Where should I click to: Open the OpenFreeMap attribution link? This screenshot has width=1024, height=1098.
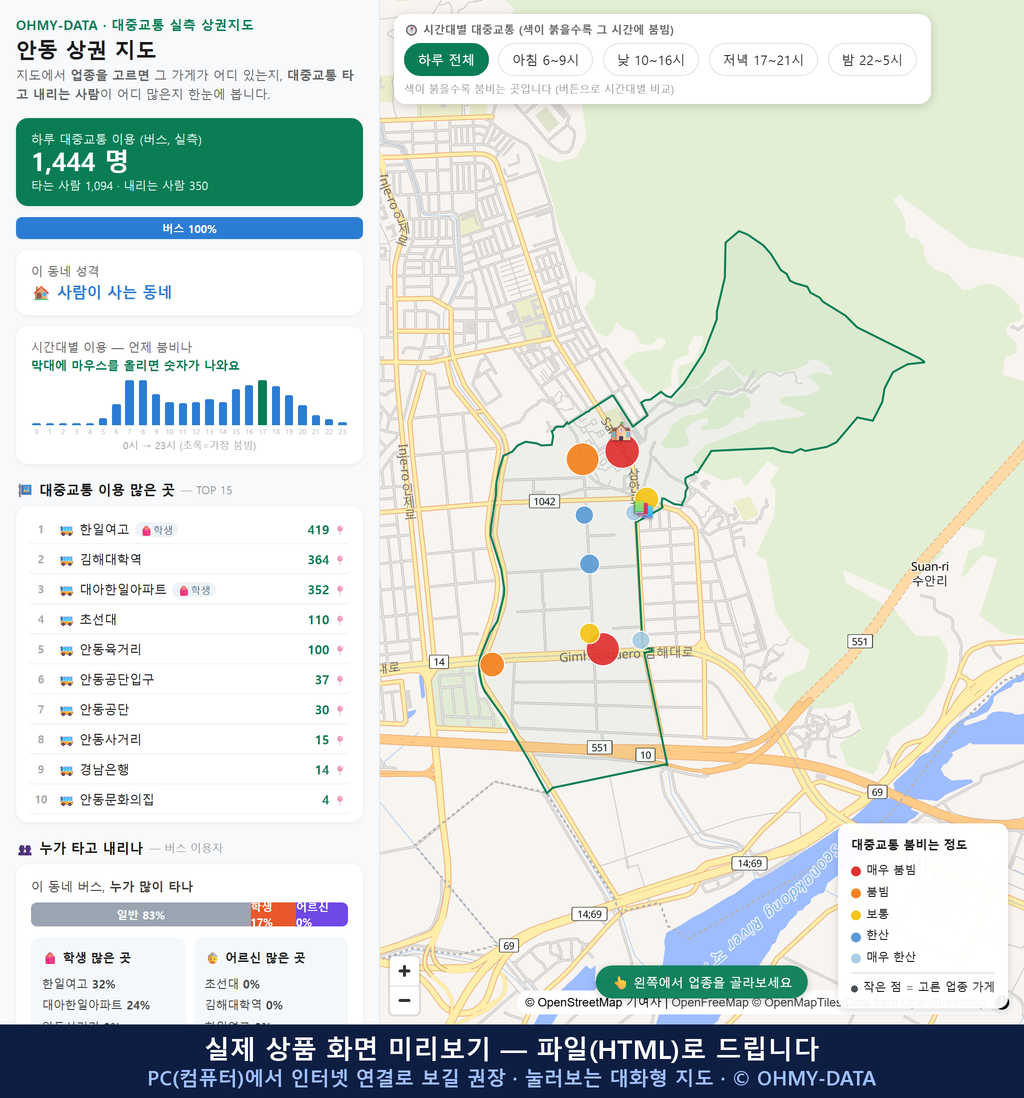(x=710, y=1003)
